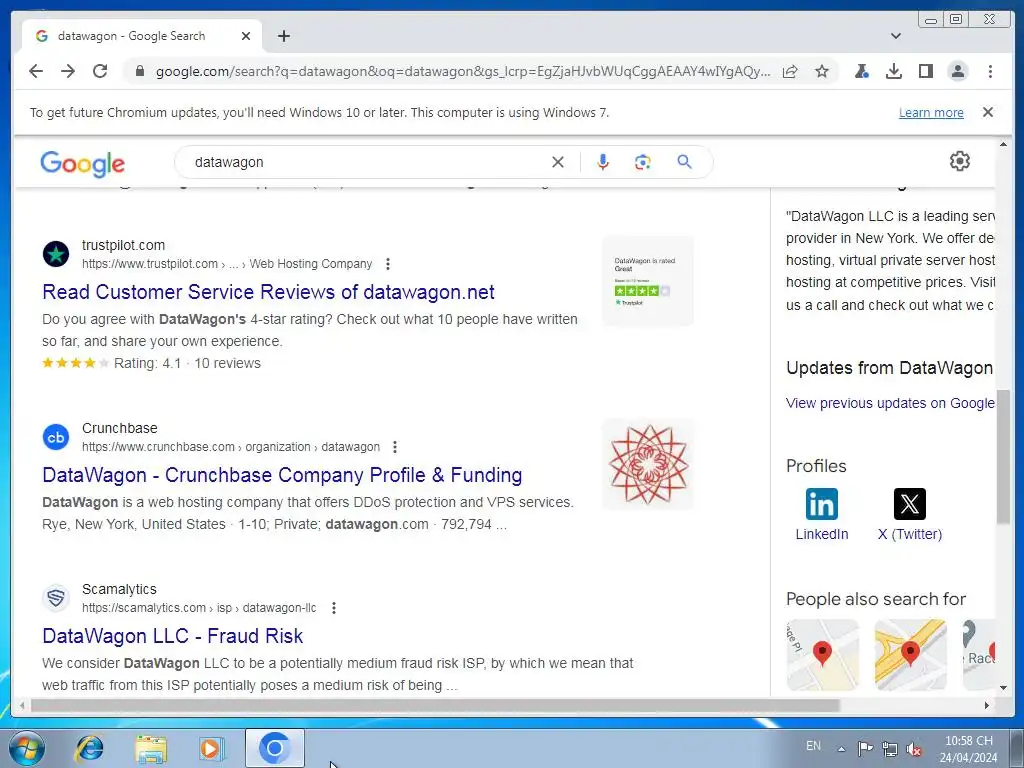
Task: Clear the search query text
Action: (558, 162)
